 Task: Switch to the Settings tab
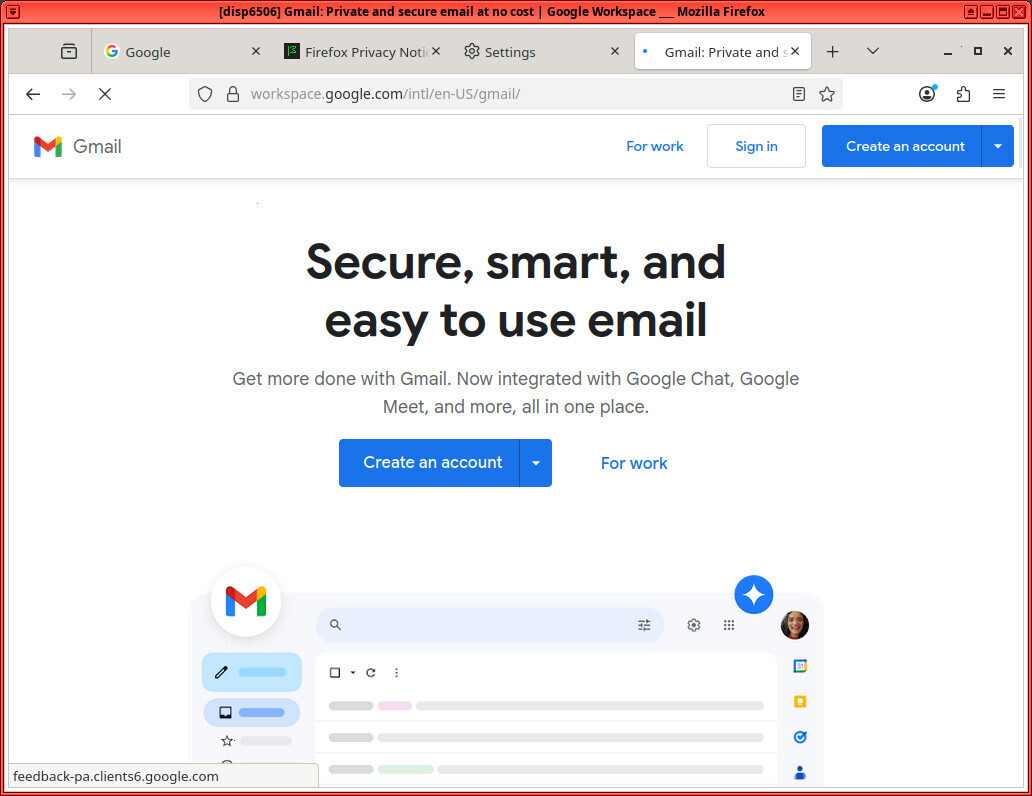click(530, 52)
